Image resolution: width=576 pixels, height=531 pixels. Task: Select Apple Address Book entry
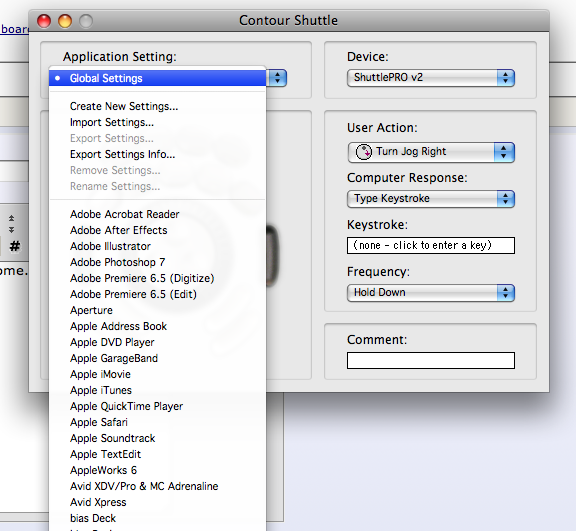(x=157, y=326)
